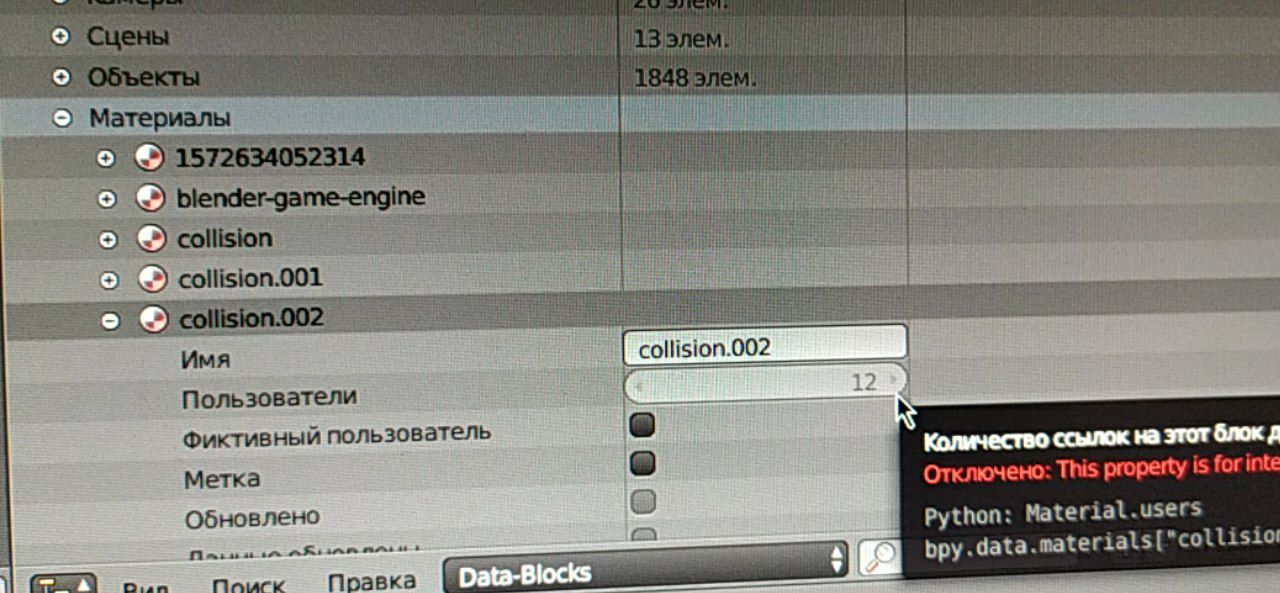The width and height of the screenshot is (1280, 593).
Task: Click the Имя field containing collision.002
Action: 765,346
